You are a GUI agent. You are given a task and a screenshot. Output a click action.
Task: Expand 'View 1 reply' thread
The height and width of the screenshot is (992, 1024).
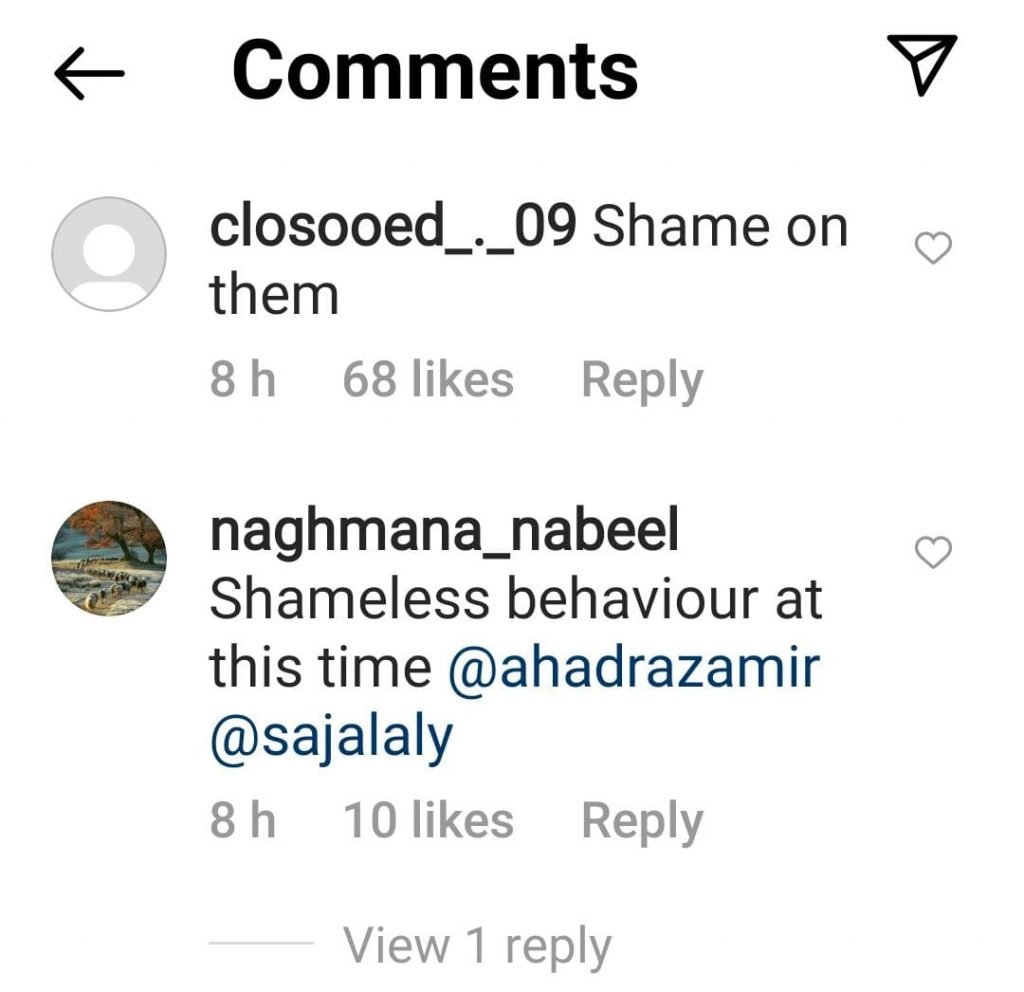coord(477,946)
